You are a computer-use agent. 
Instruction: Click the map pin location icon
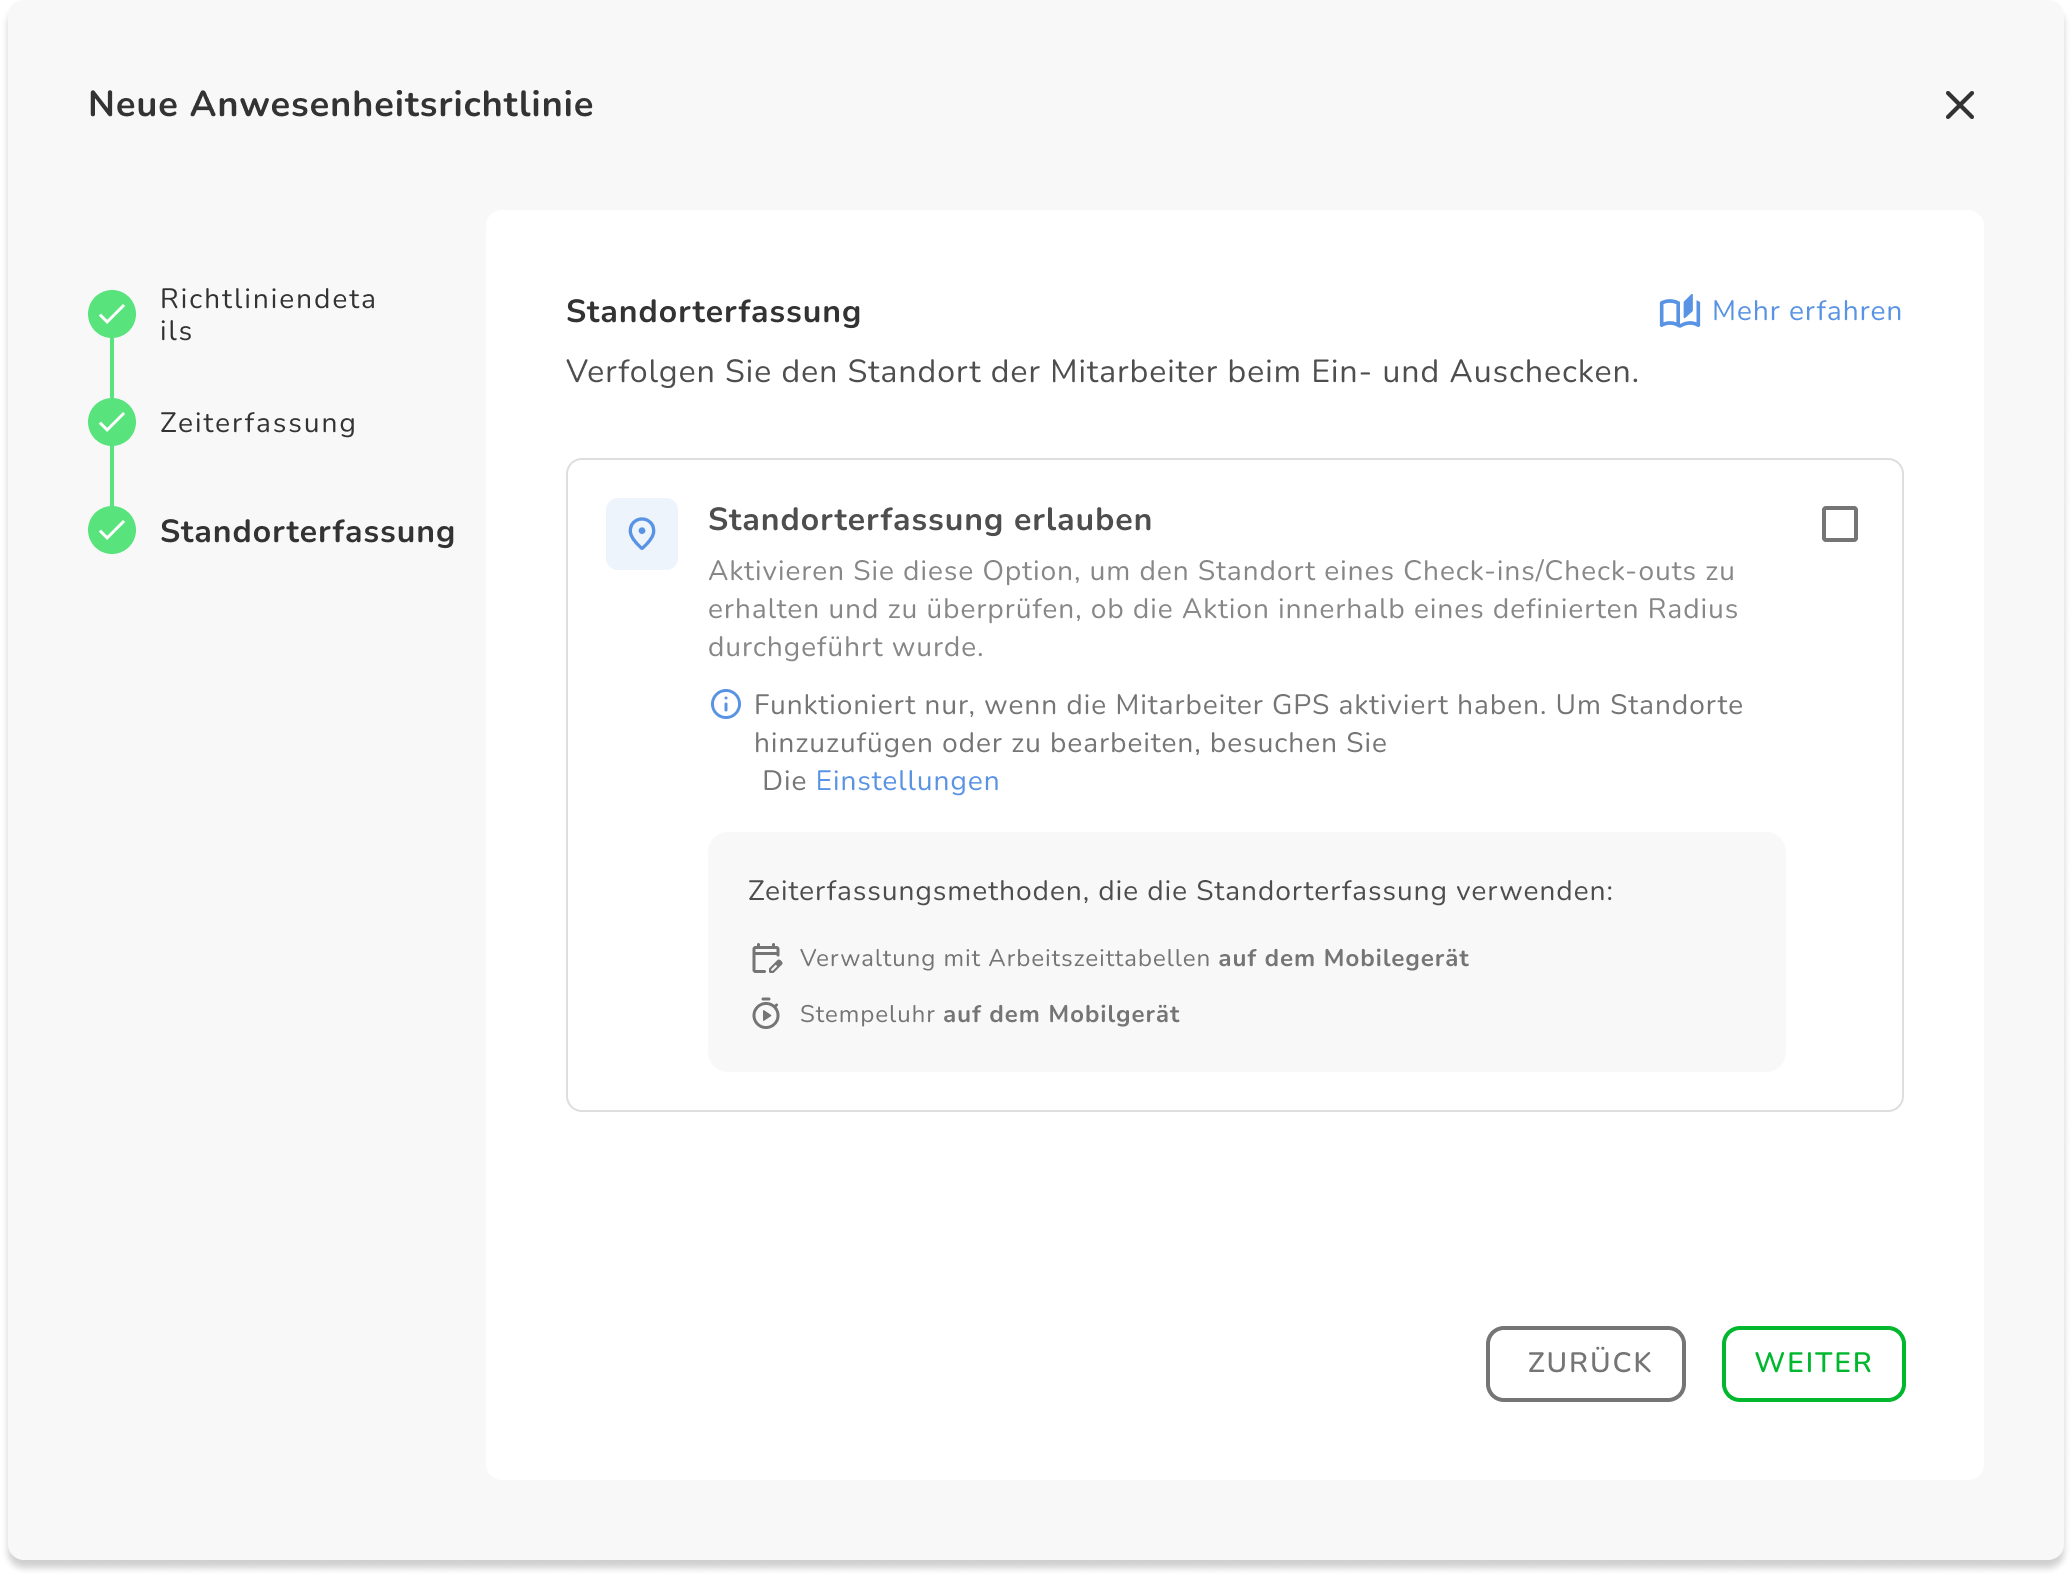point(641,533)
